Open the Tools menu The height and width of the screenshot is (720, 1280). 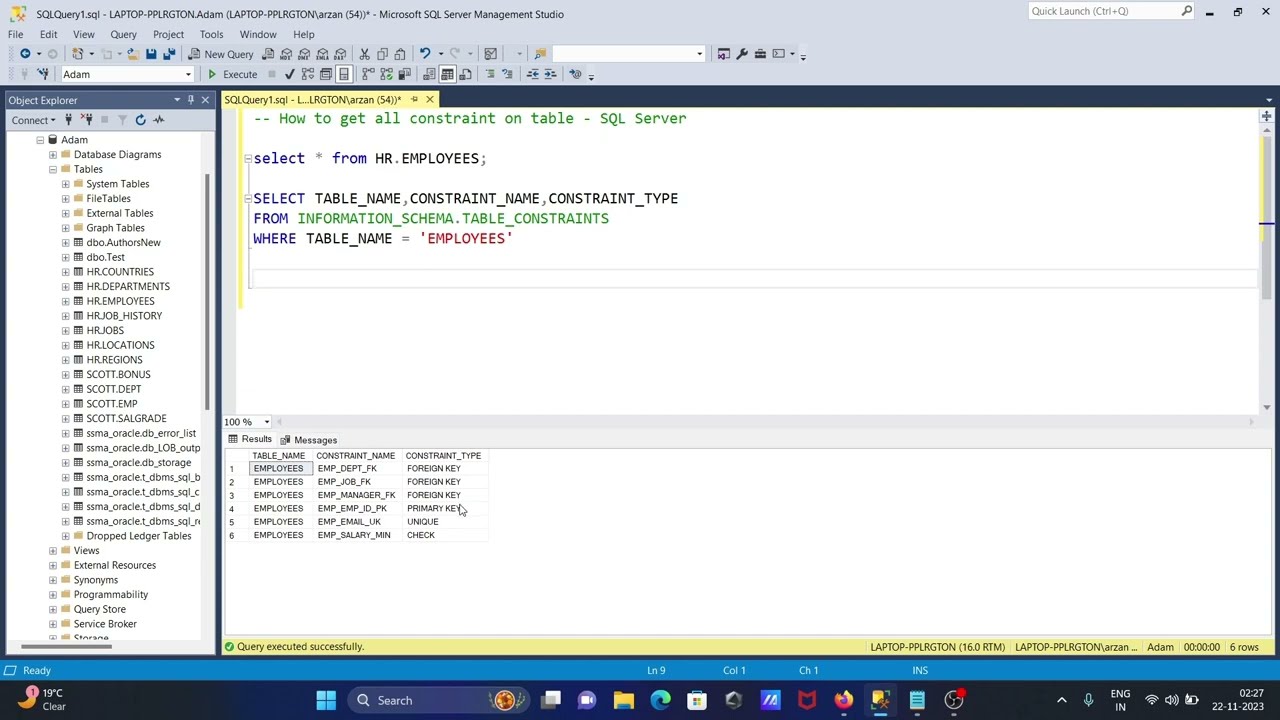pyautogui.click(x=211, y=34)
